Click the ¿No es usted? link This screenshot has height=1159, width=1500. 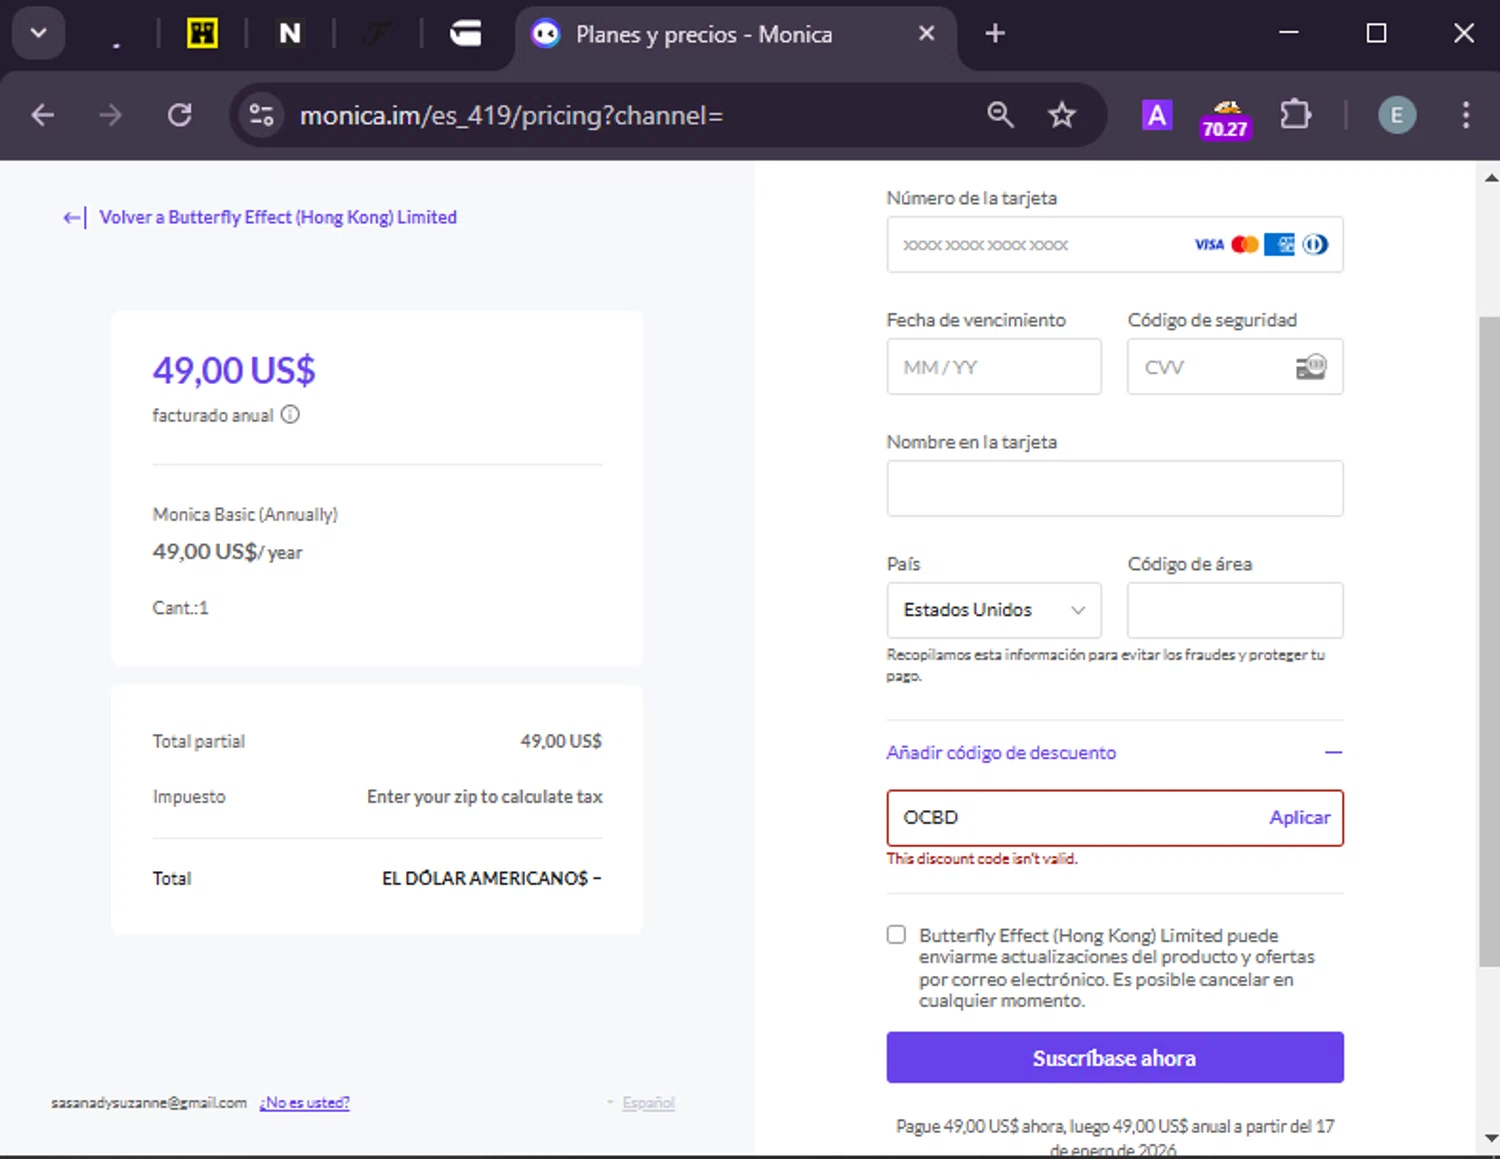[x=305, y=1102]
